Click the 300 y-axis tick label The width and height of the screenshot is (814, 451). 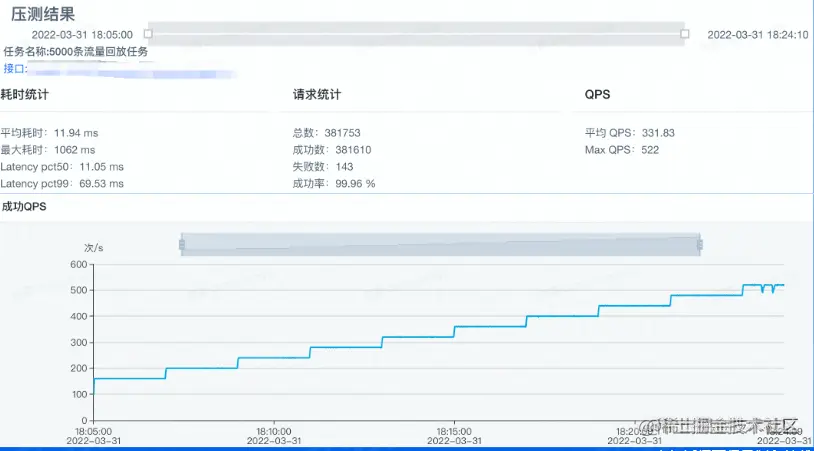pos(78,343)
